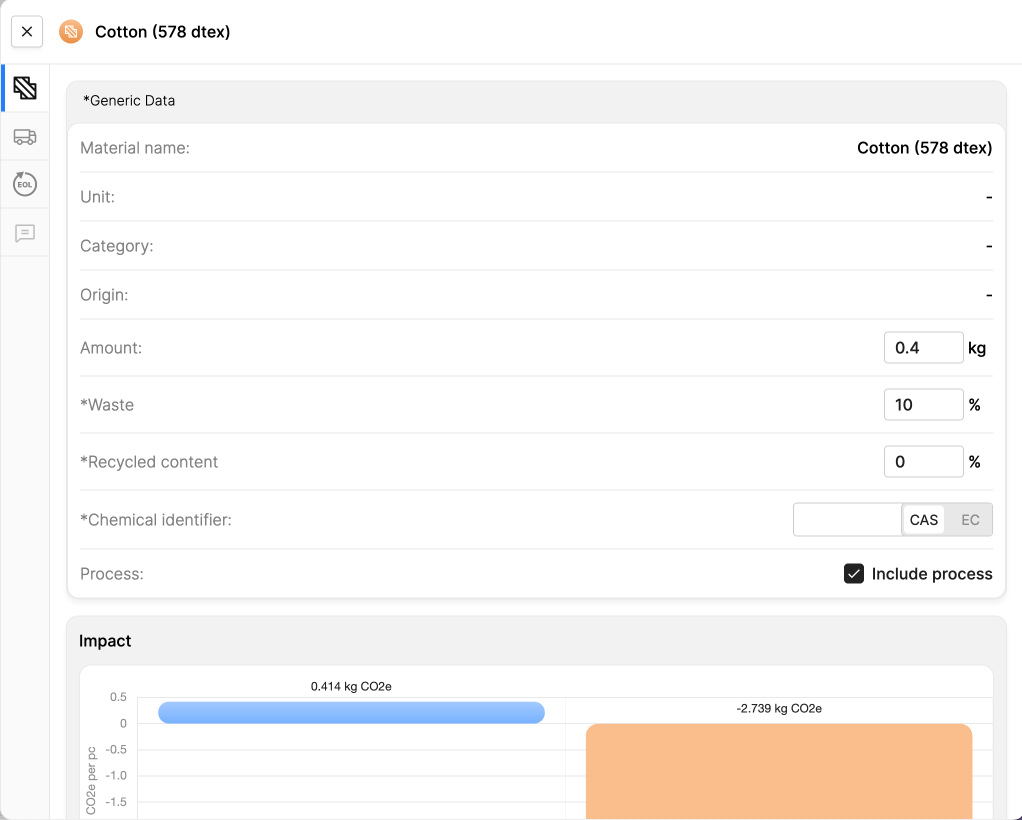Open the End-of-Life (EOL) panel

pos(25,184)
